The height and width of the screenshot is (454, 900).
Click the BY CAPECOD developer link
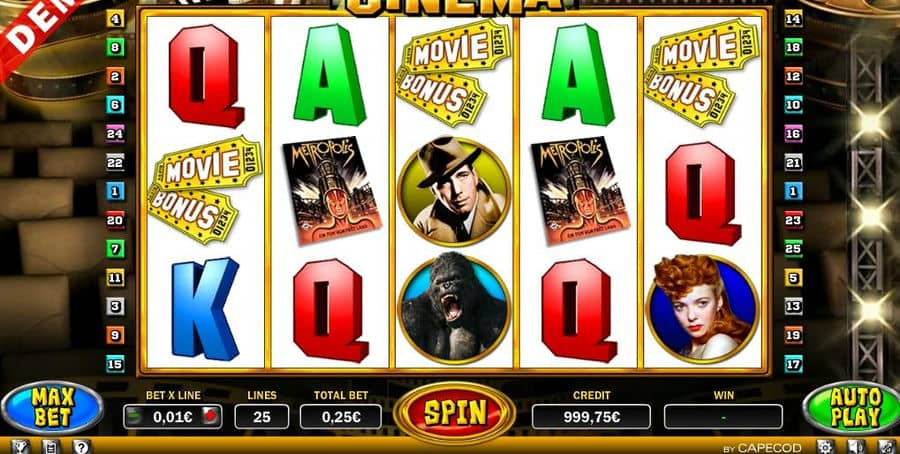(x=762, y=448)
